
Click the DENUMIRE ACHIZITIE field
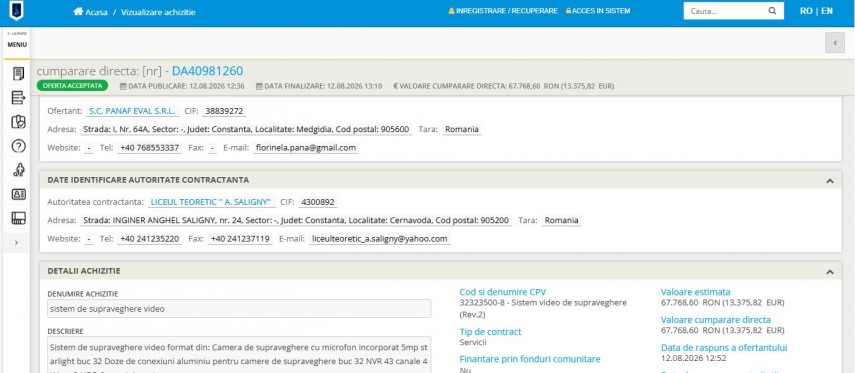(239, 309)
